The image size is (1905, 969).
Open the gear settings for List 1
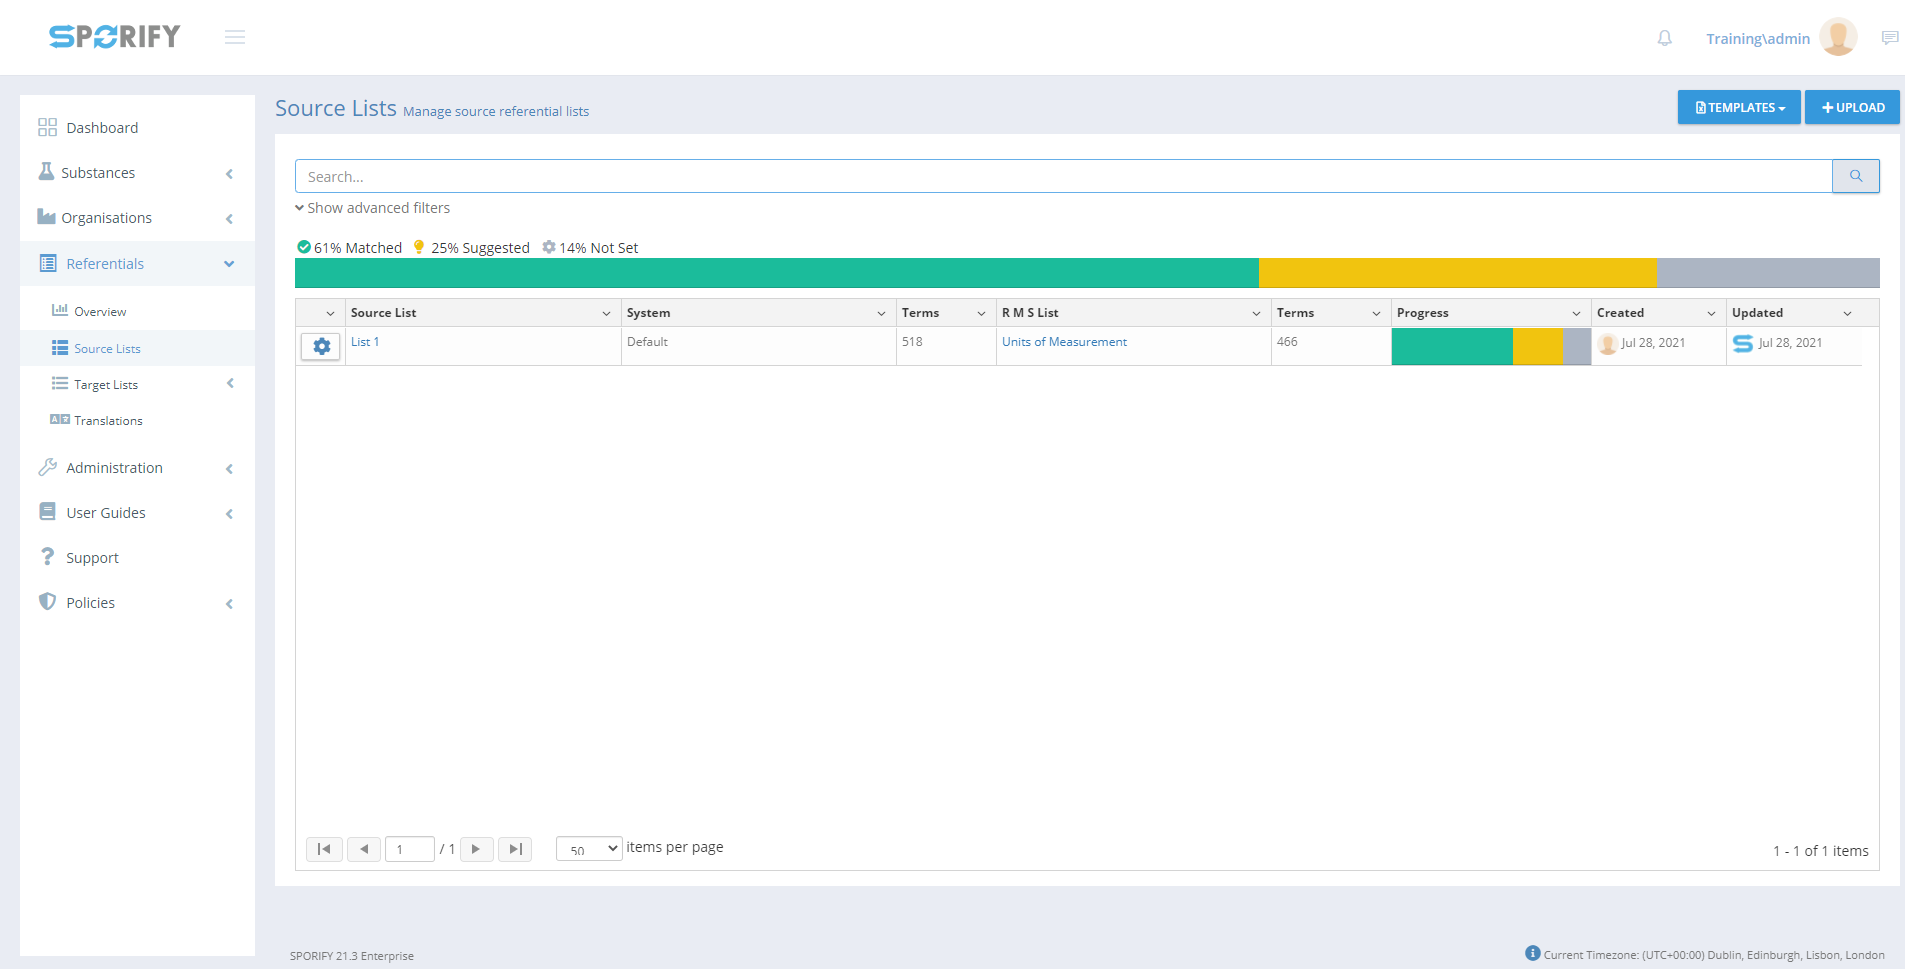pos(321,346)
